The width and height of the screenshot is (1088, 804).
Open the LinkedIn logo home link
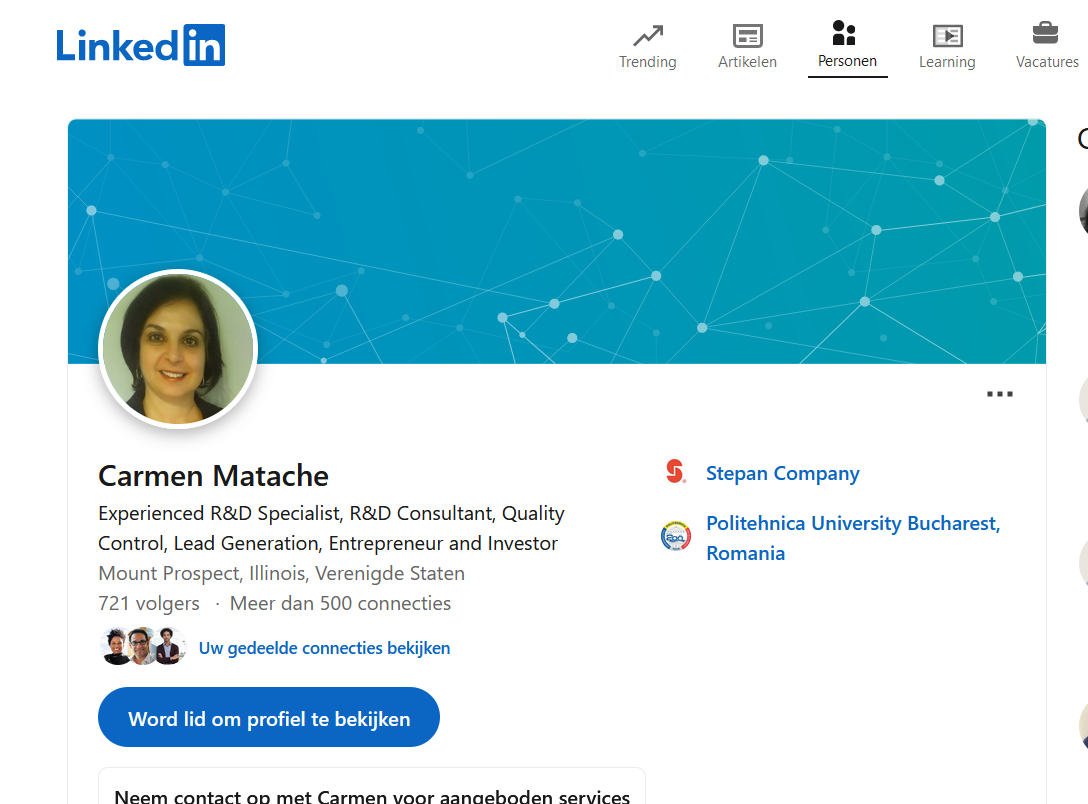140,45
